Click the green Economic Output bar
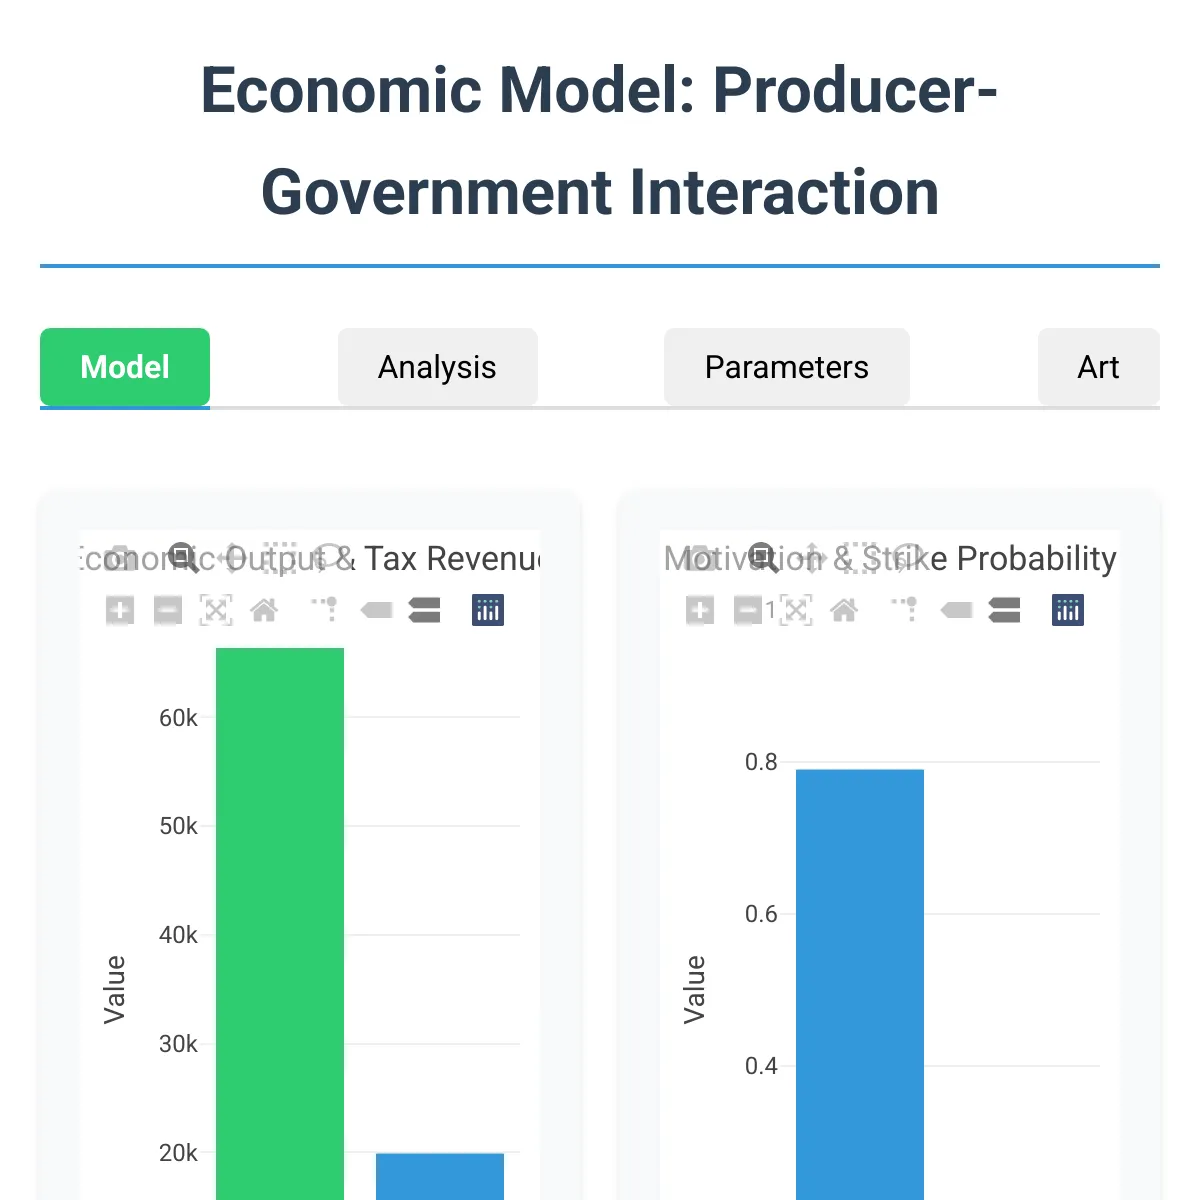The width and height of the screenshot is (1200, 1200). (280, 900)
